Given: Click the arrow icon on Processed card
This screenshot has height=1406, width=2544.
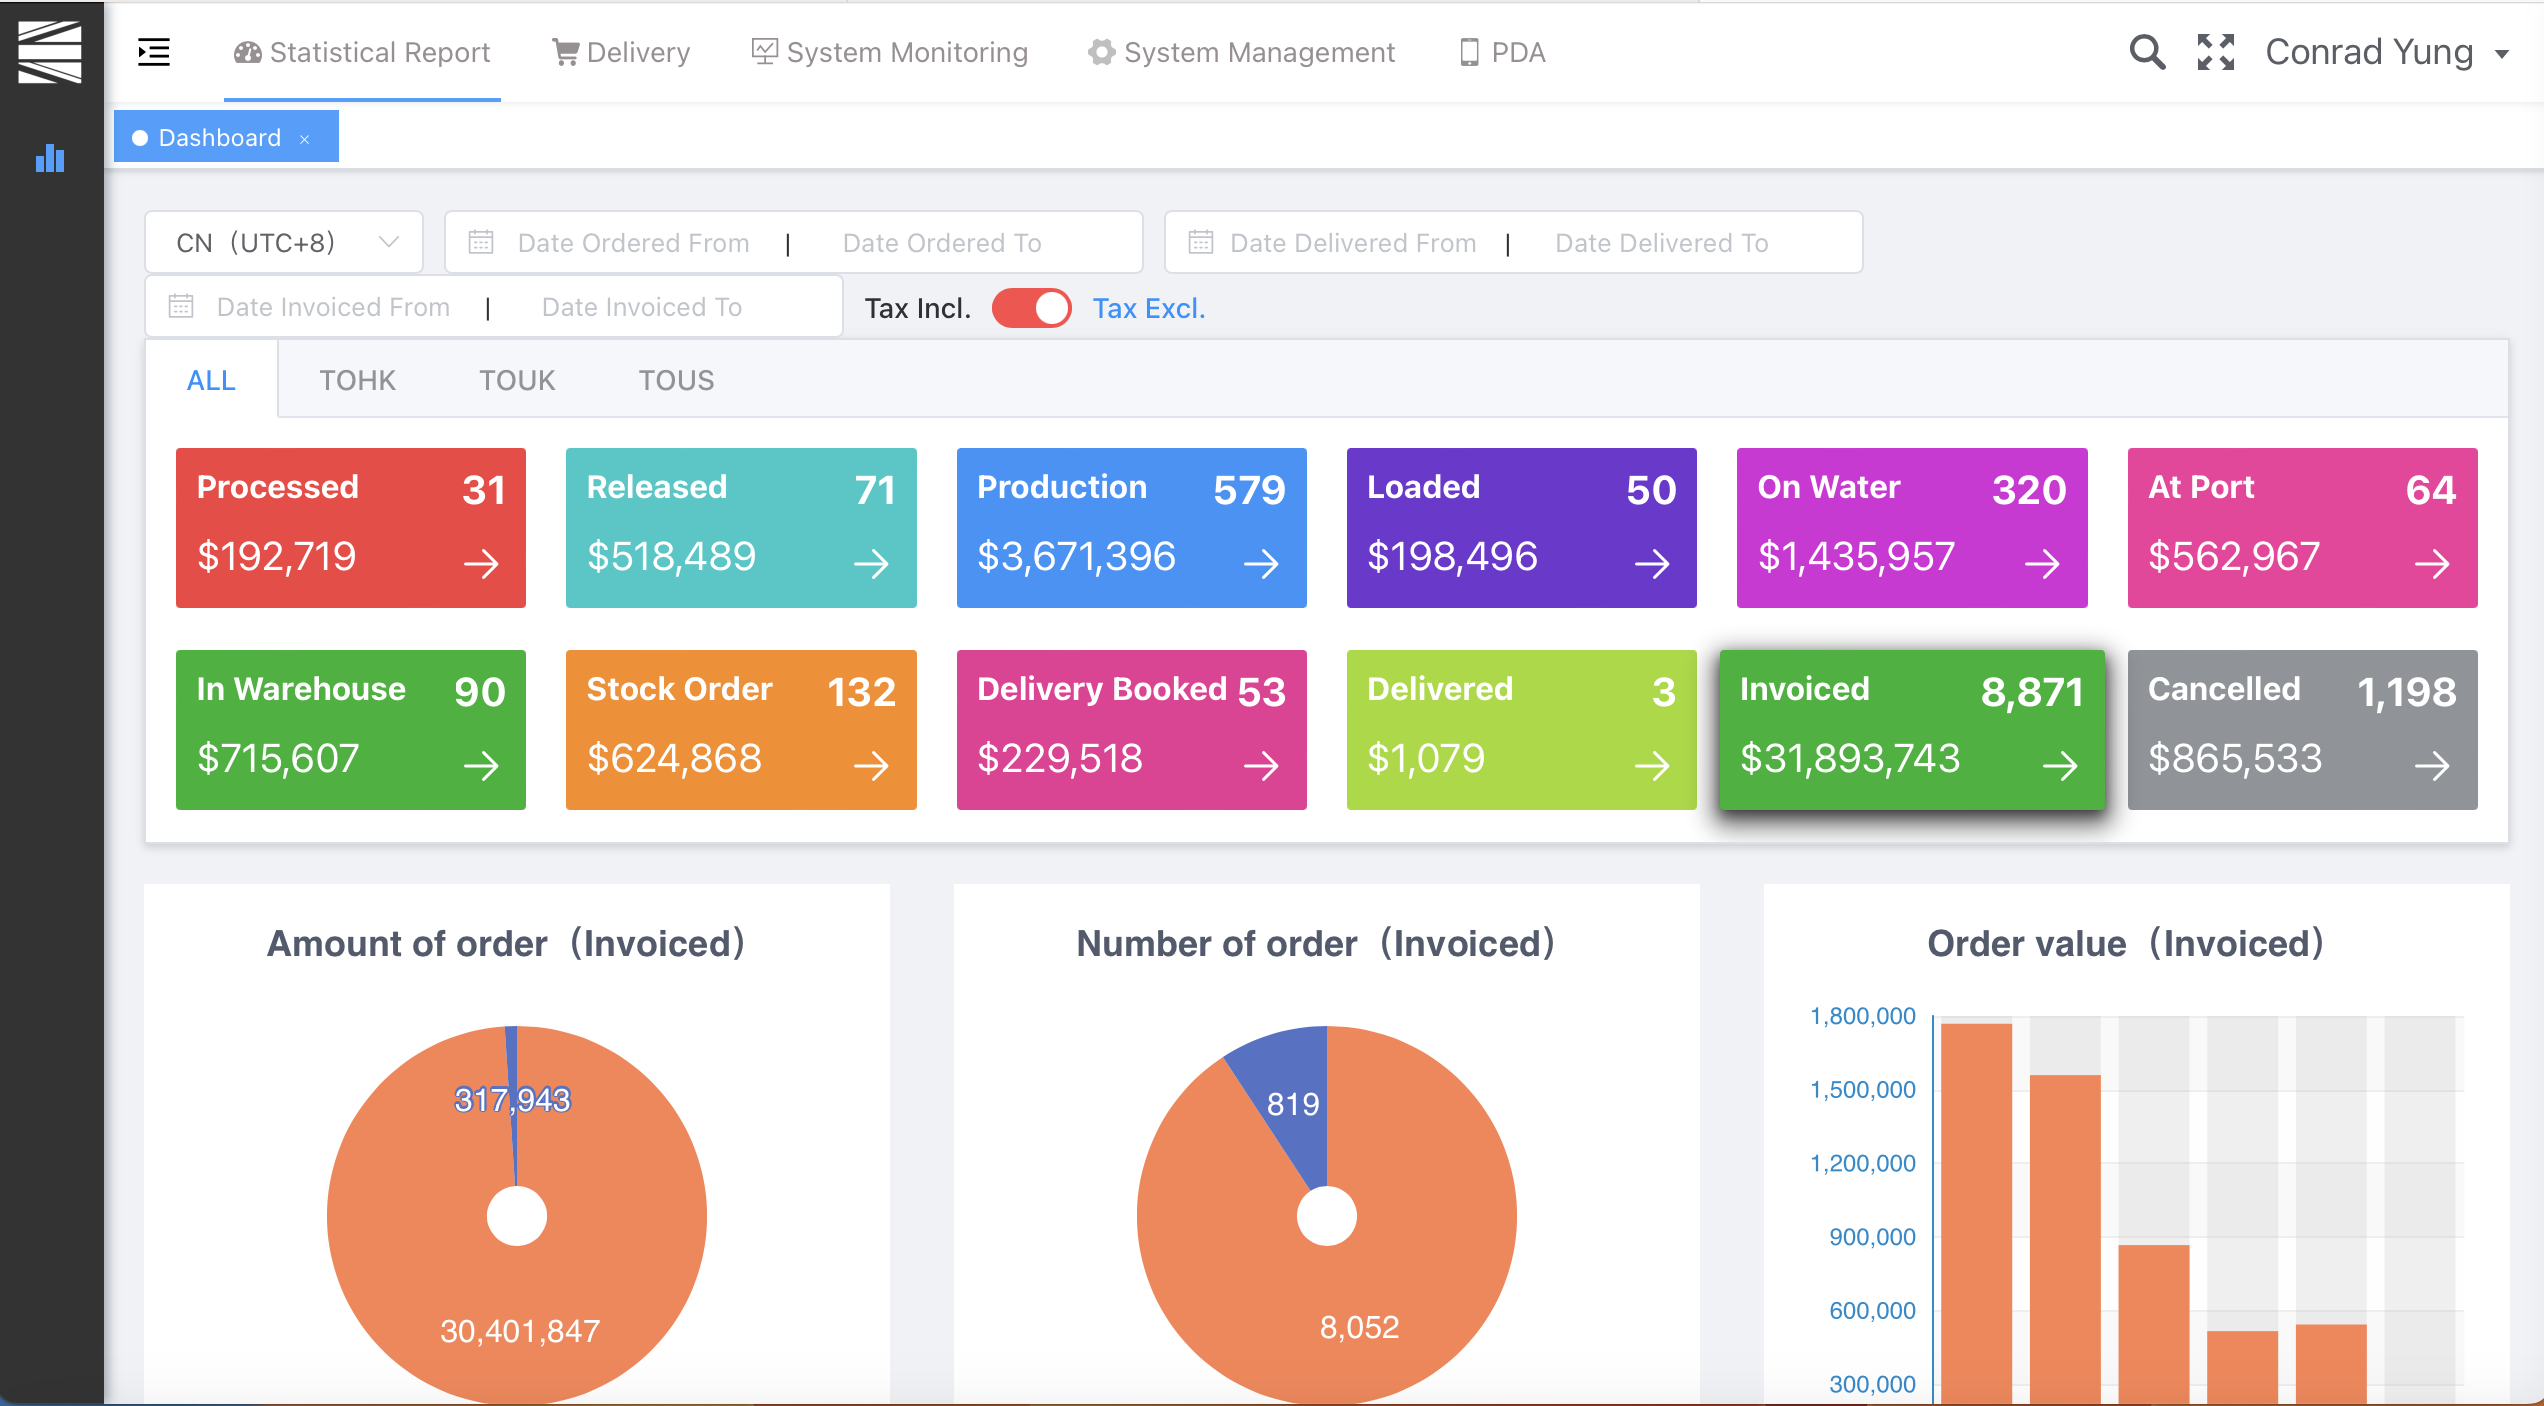Looking at the screenshot, I should (481, 563).
